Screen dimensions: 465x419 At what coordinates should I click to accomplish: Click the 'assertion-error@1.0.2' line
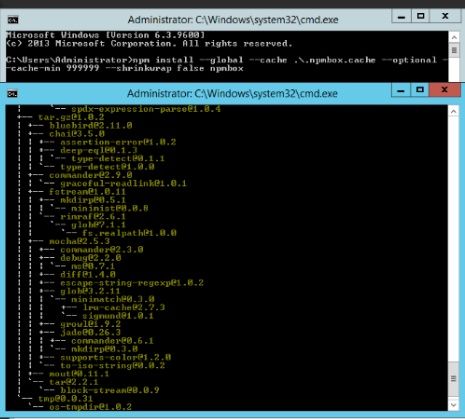(118, 142)
